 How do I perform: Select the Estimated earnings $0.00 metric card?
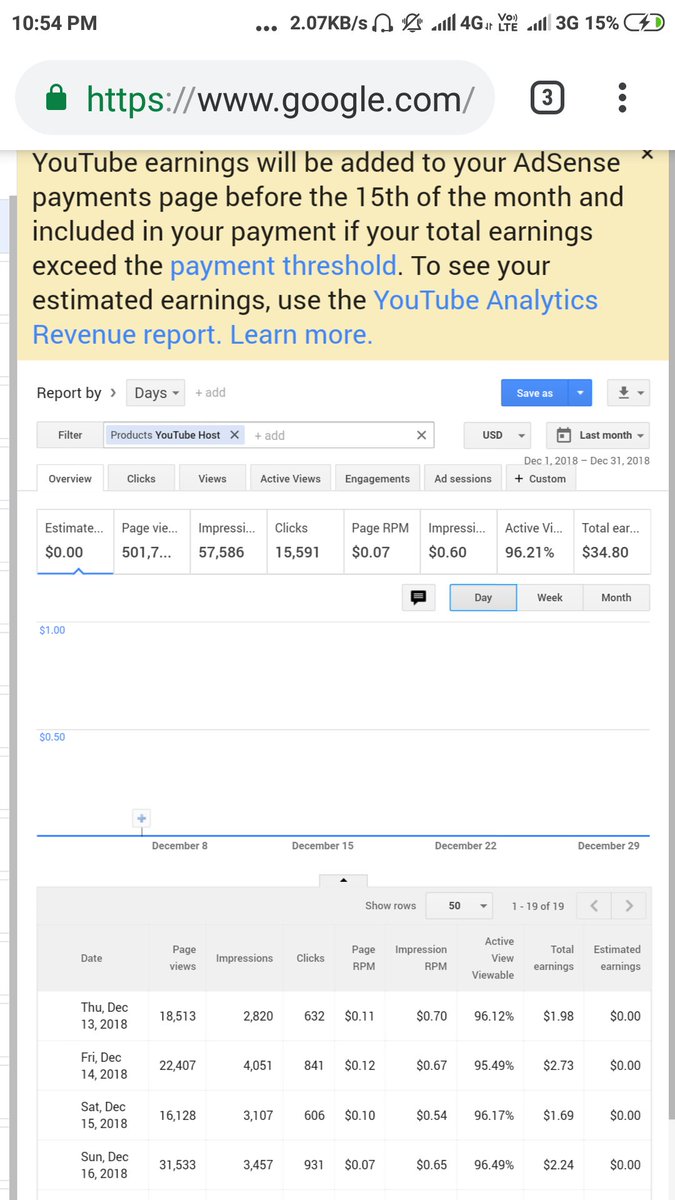coord(75,540)
